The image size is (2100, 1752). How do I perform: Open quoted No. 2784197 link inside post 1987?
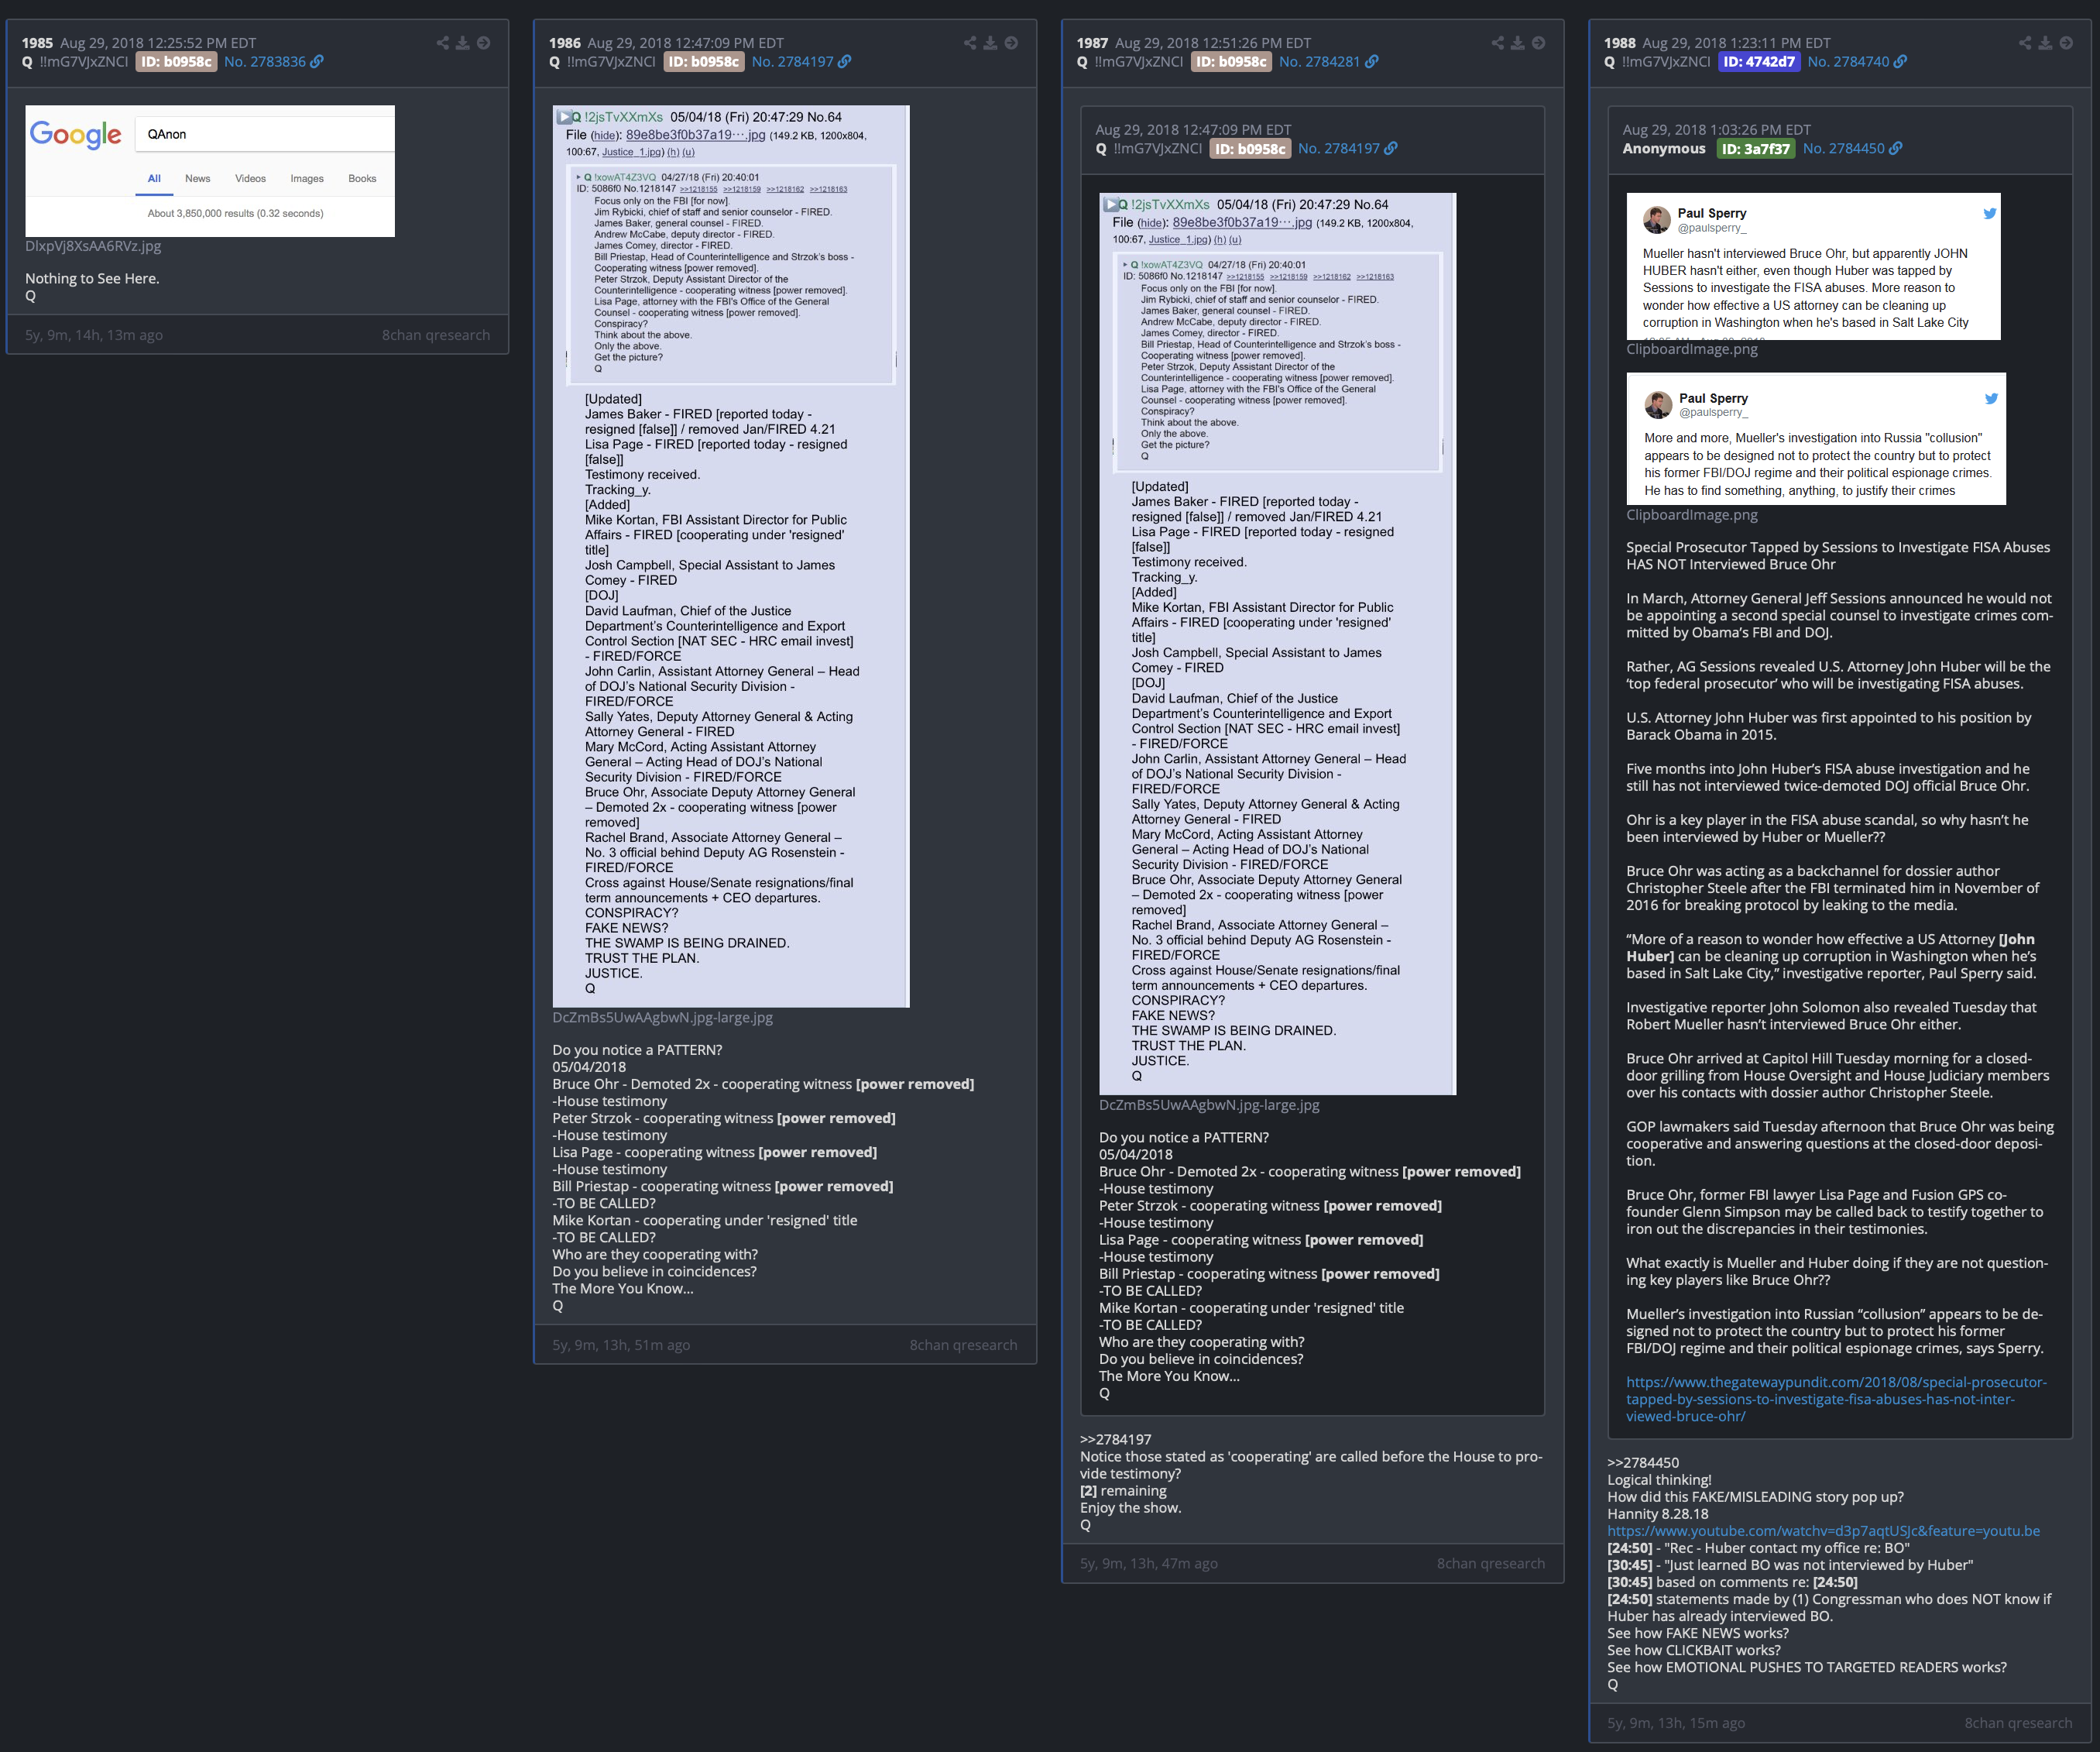(x=1338, y=149)
